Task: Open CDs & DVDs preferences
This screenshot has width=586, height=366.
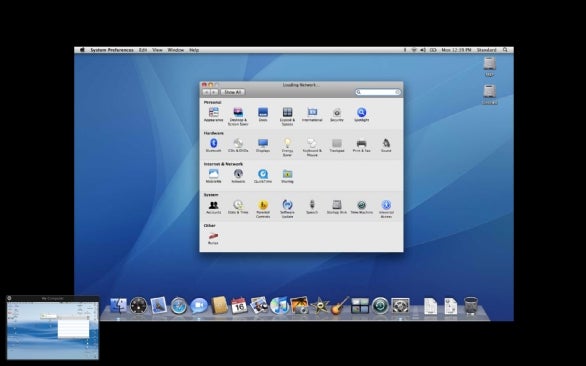Action: click(238, 145)
